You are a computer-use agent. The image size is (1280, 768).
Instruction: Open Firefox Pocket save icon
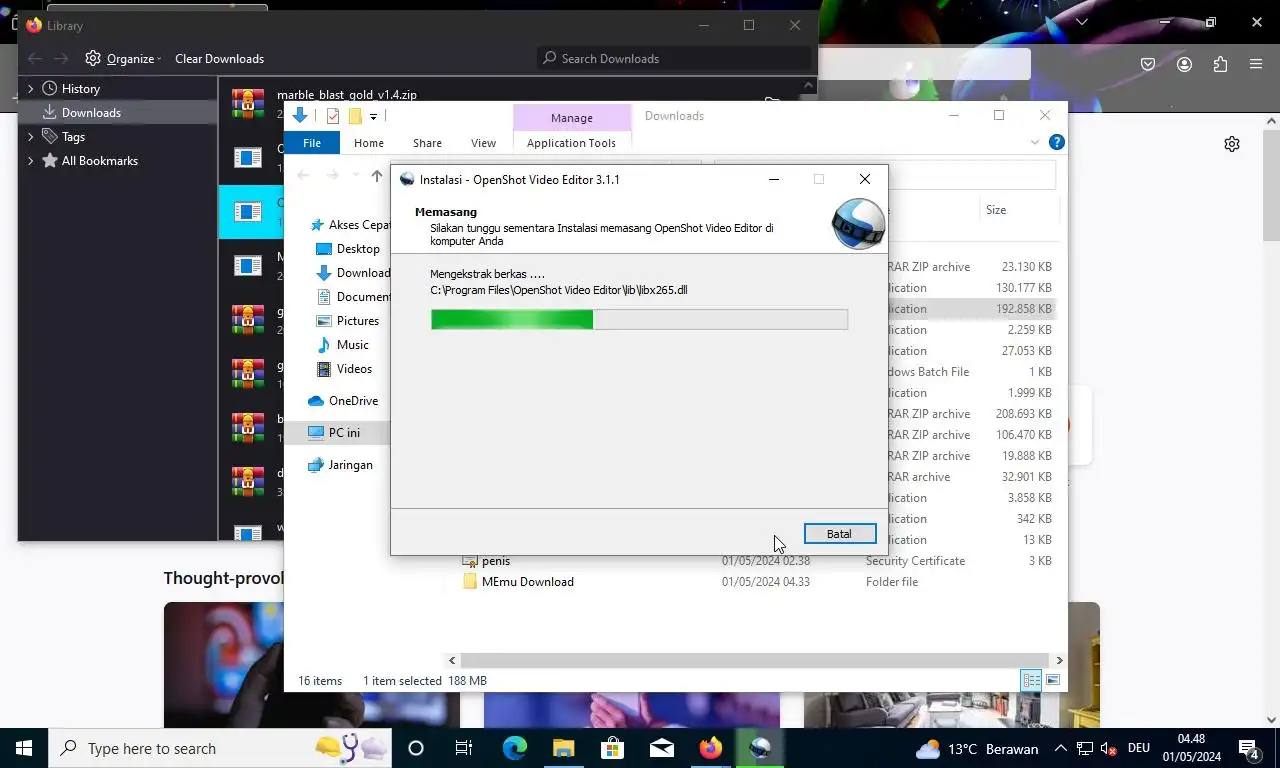(1148, 64)
